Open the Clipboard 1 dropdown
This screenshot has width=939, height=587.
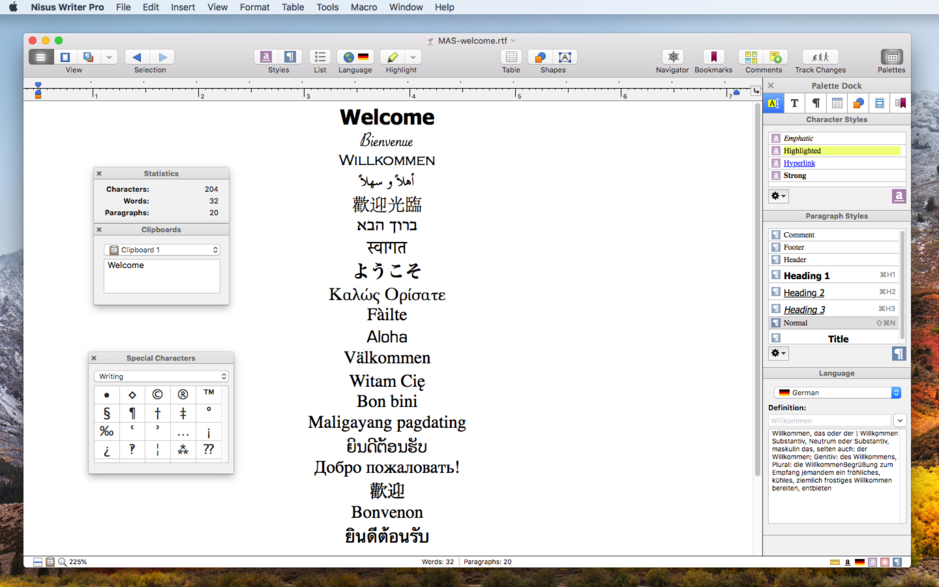click(162, 250)
